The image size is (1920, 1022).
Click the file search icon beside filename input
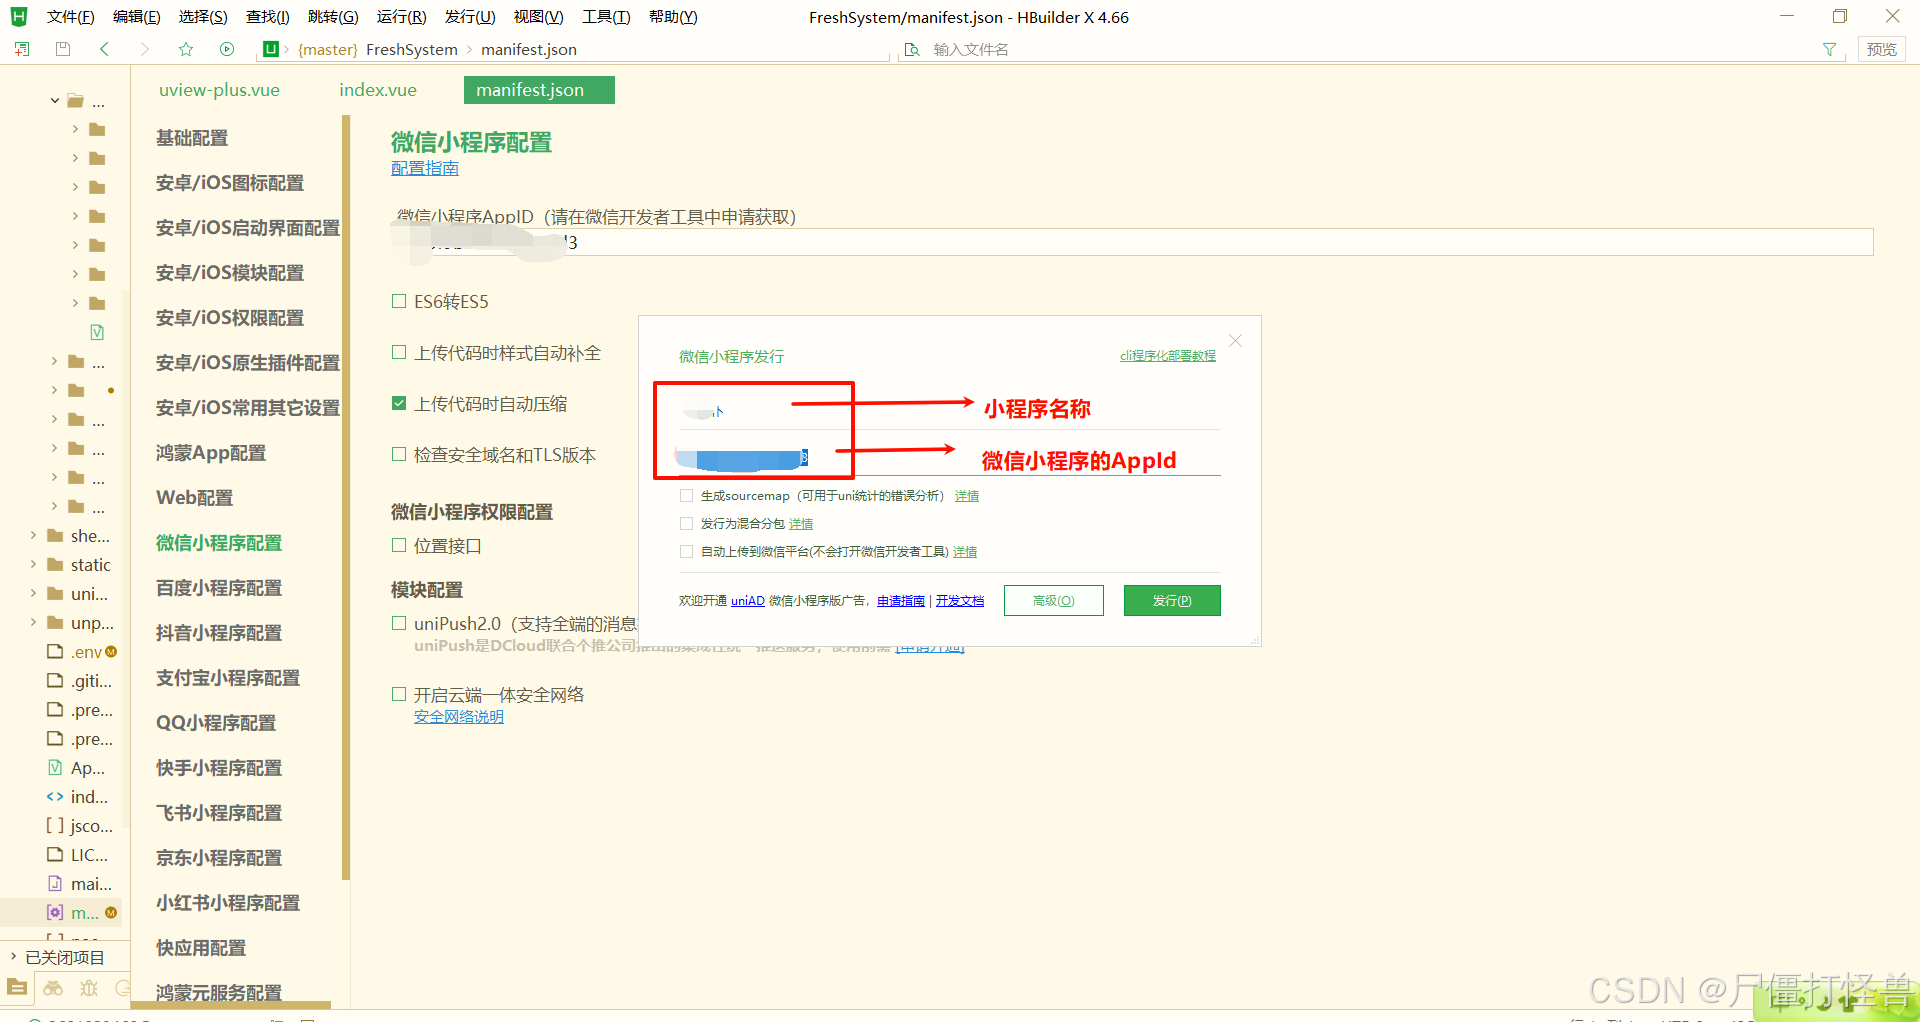tap(912, 49)
